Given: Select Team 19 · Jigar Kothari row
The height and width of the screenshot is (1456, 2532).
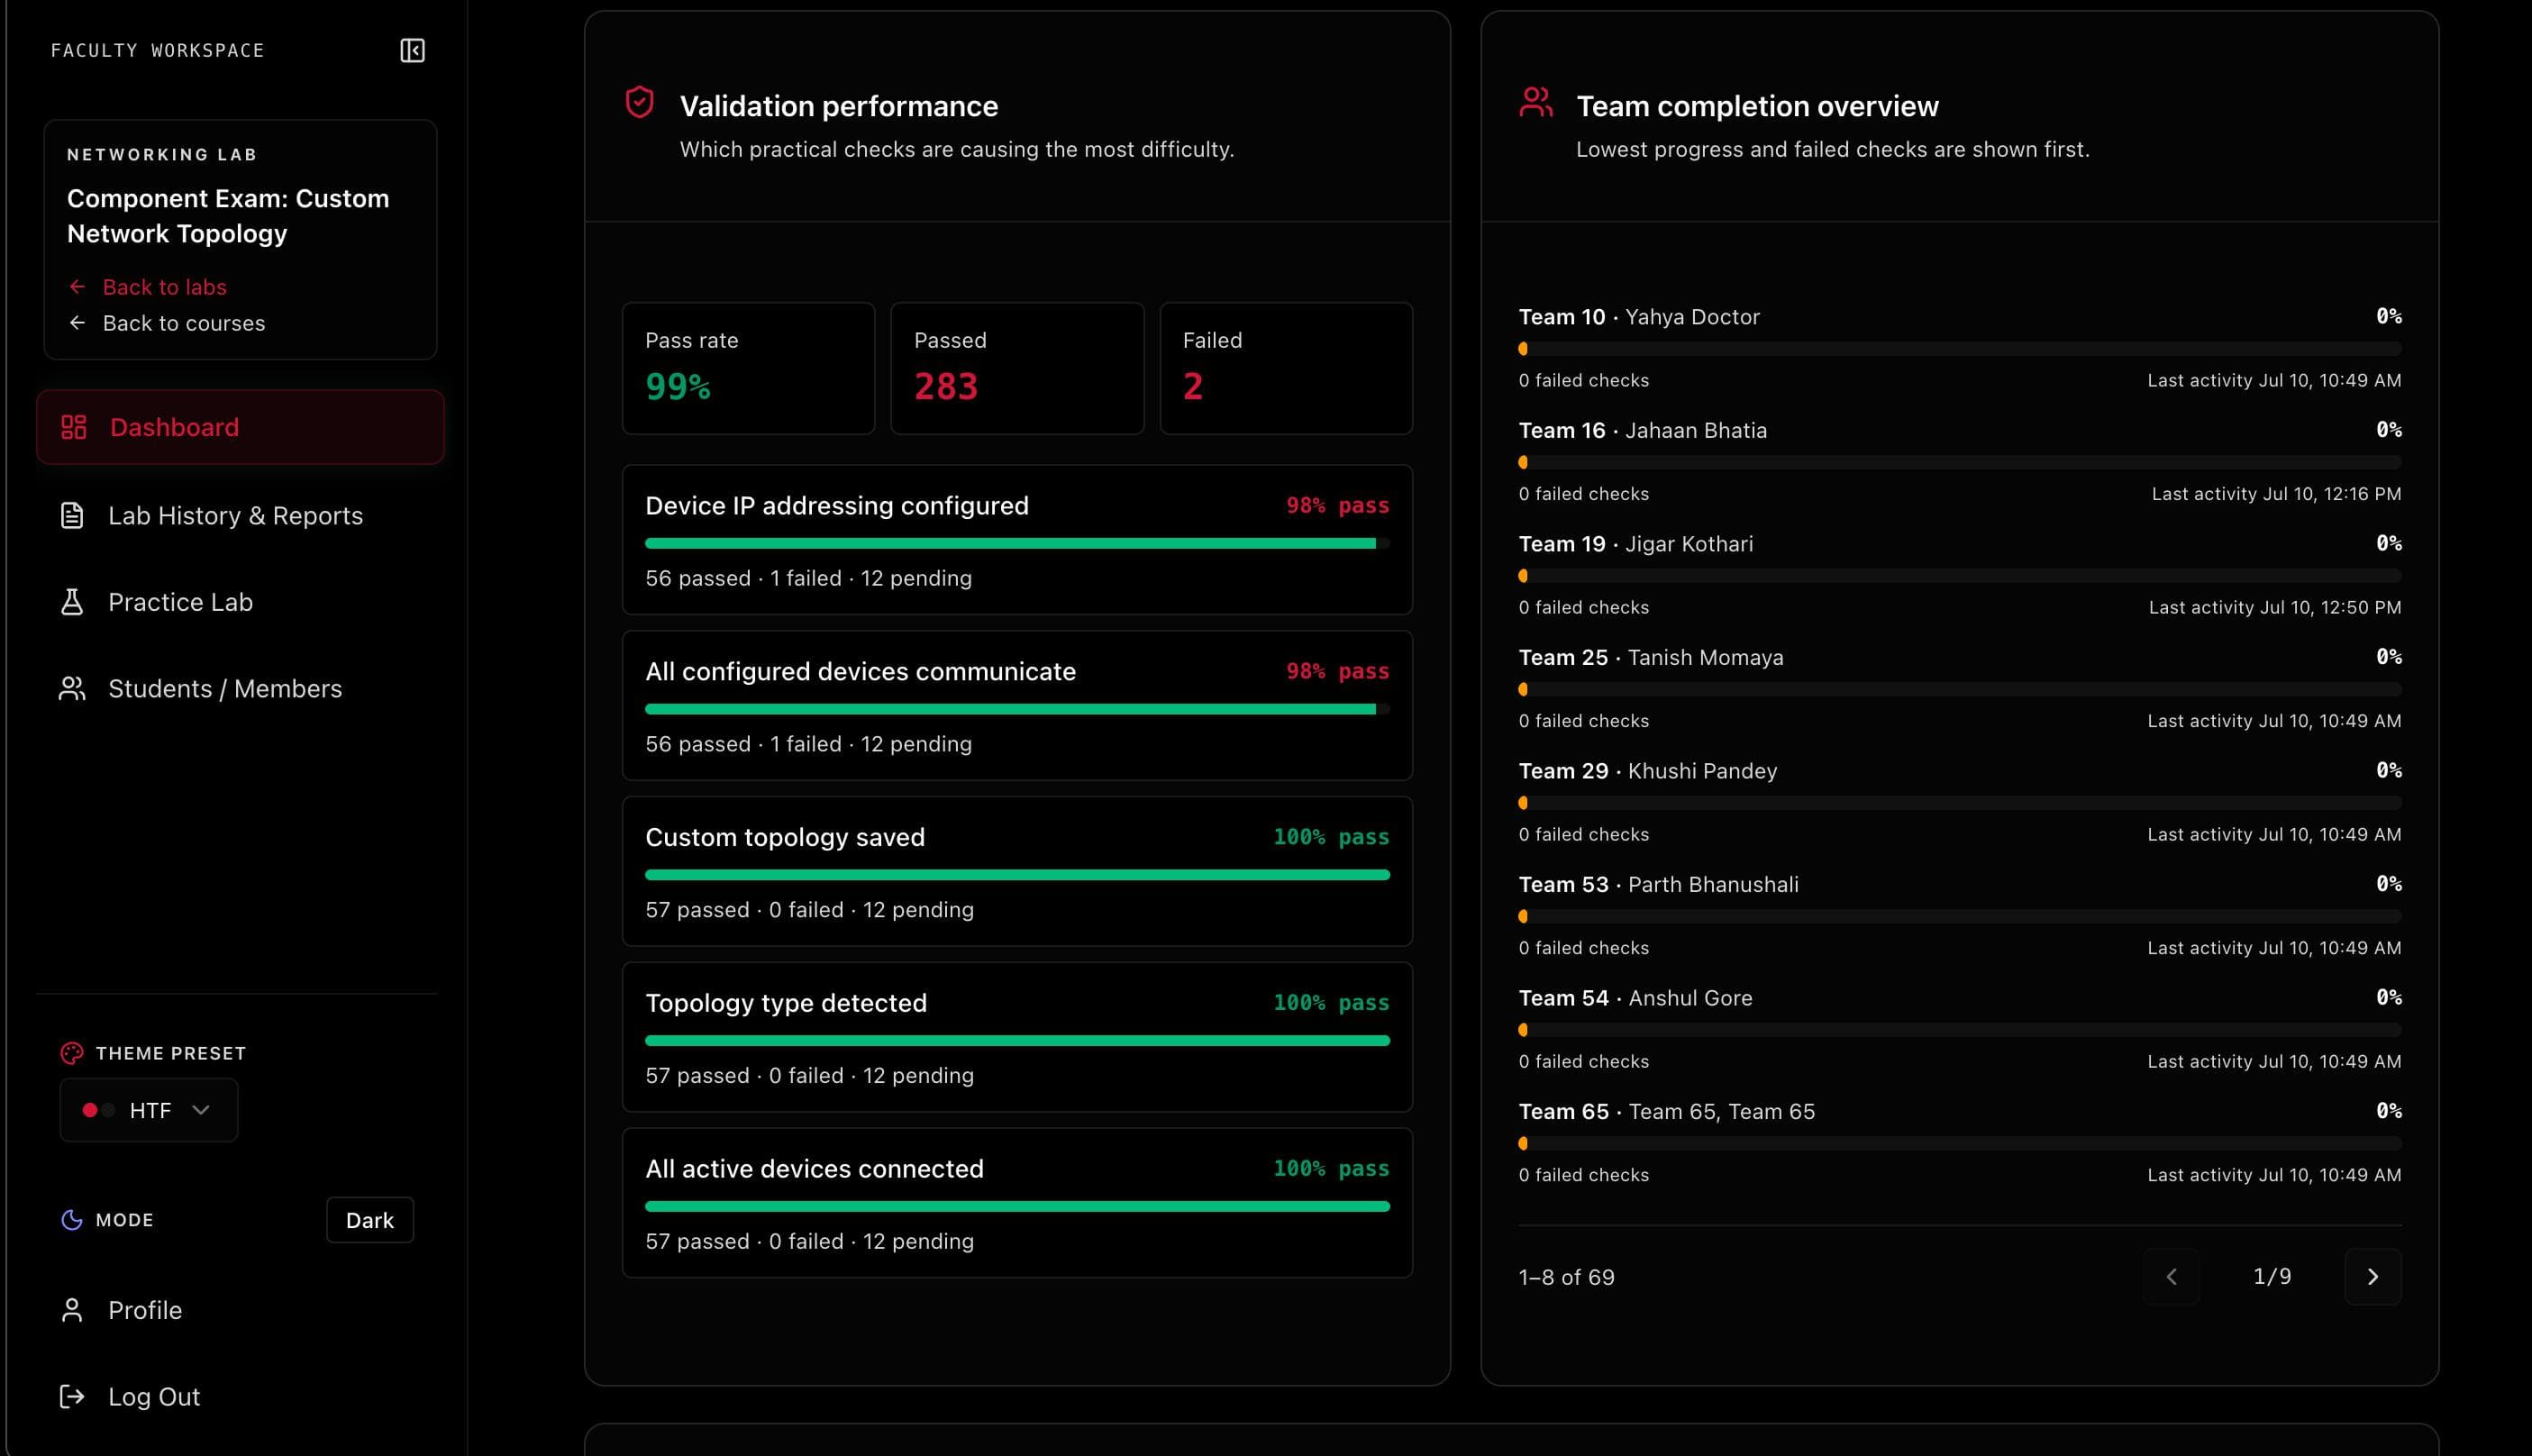Looking at the screenshot, I should coord(1960,575).
